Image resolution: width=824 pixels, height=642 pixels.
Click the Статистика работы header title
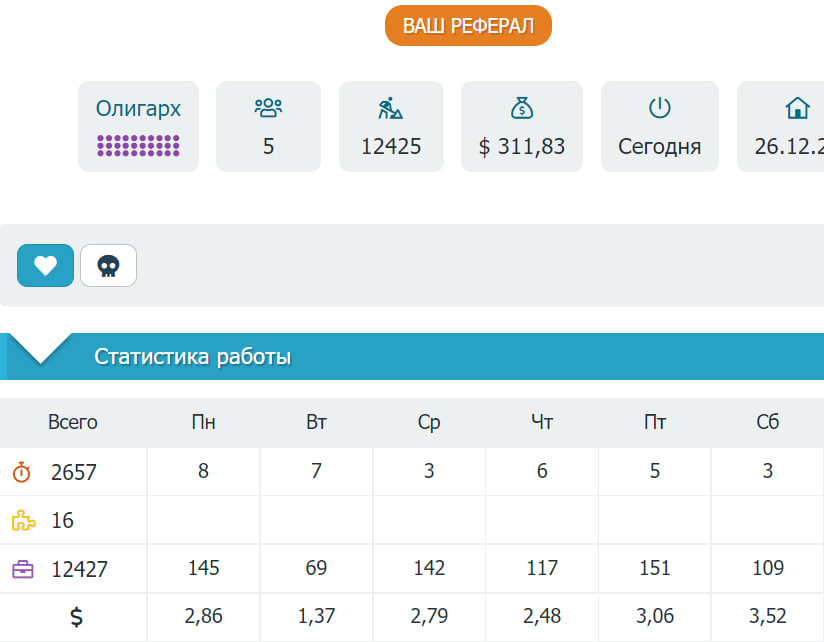[192, 357]
